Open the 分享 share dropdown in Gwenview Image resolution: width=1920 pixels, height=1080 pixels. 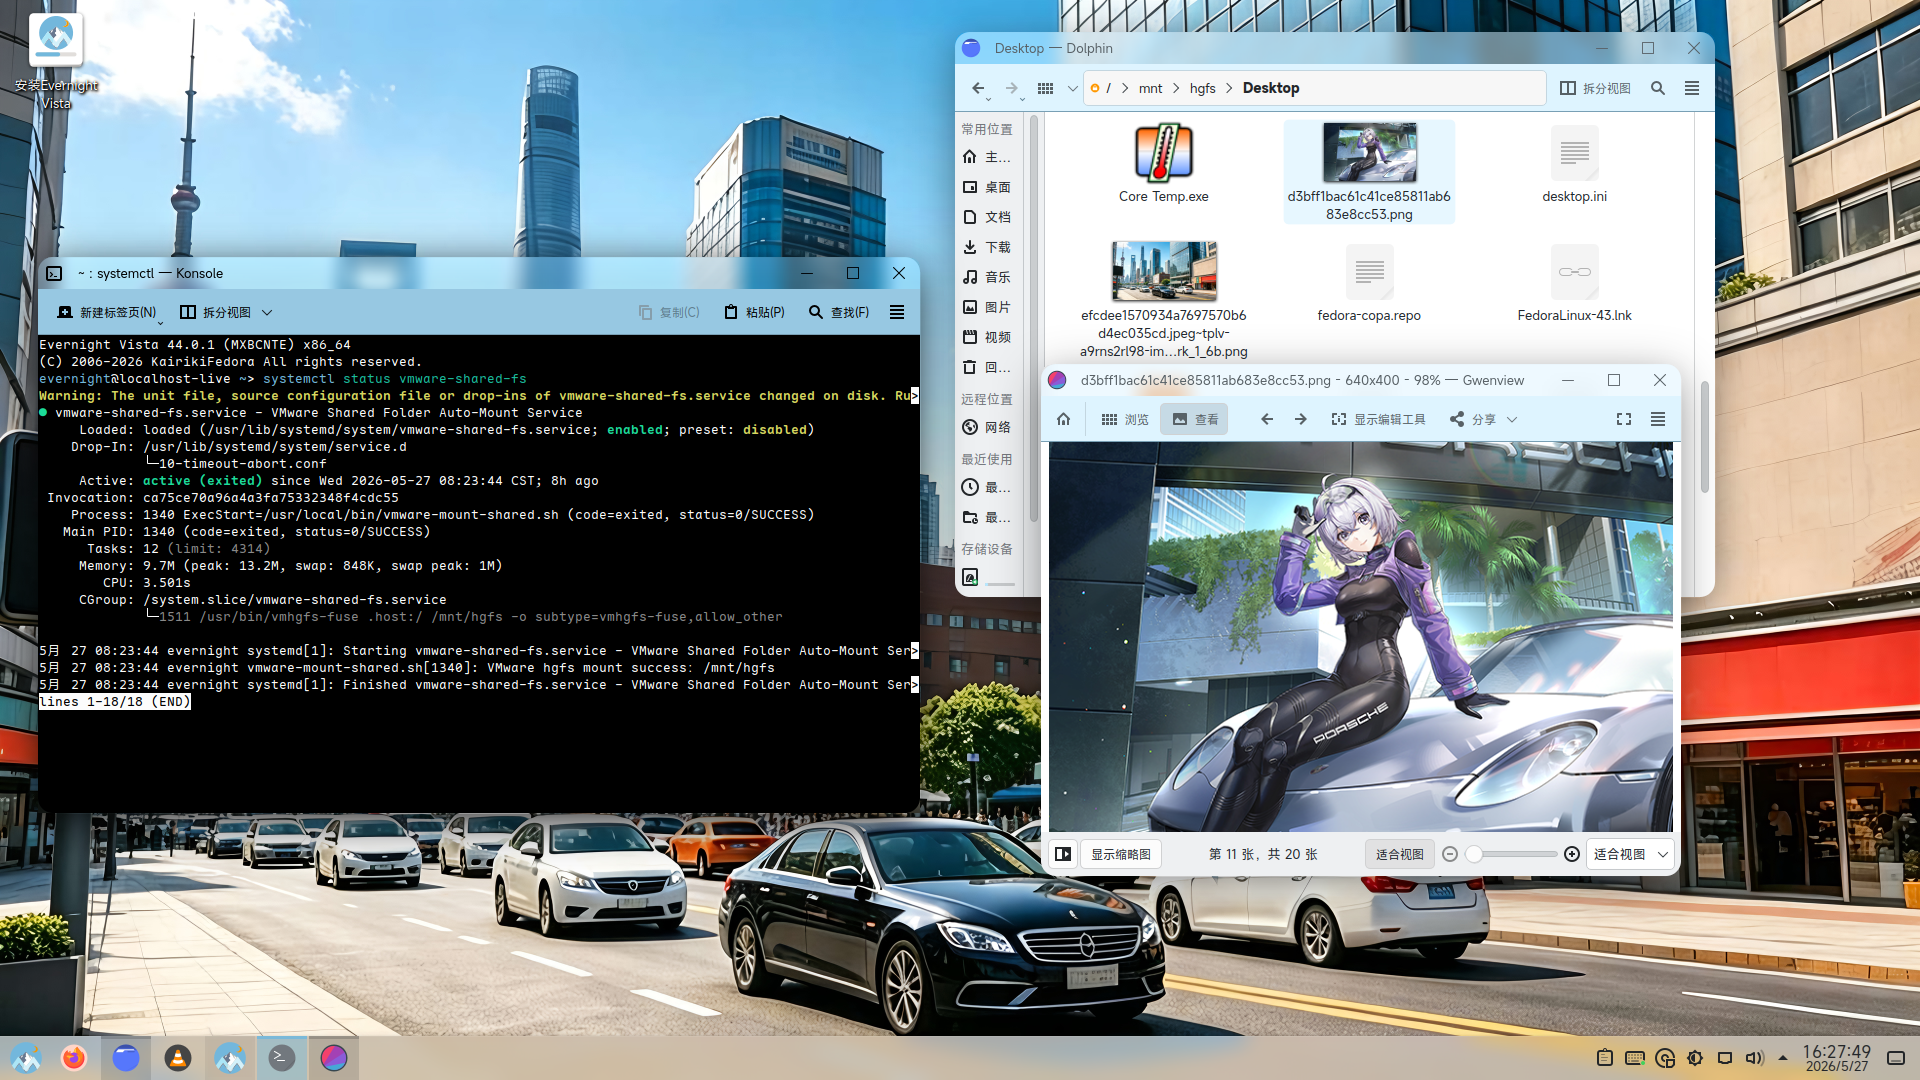1484,420
